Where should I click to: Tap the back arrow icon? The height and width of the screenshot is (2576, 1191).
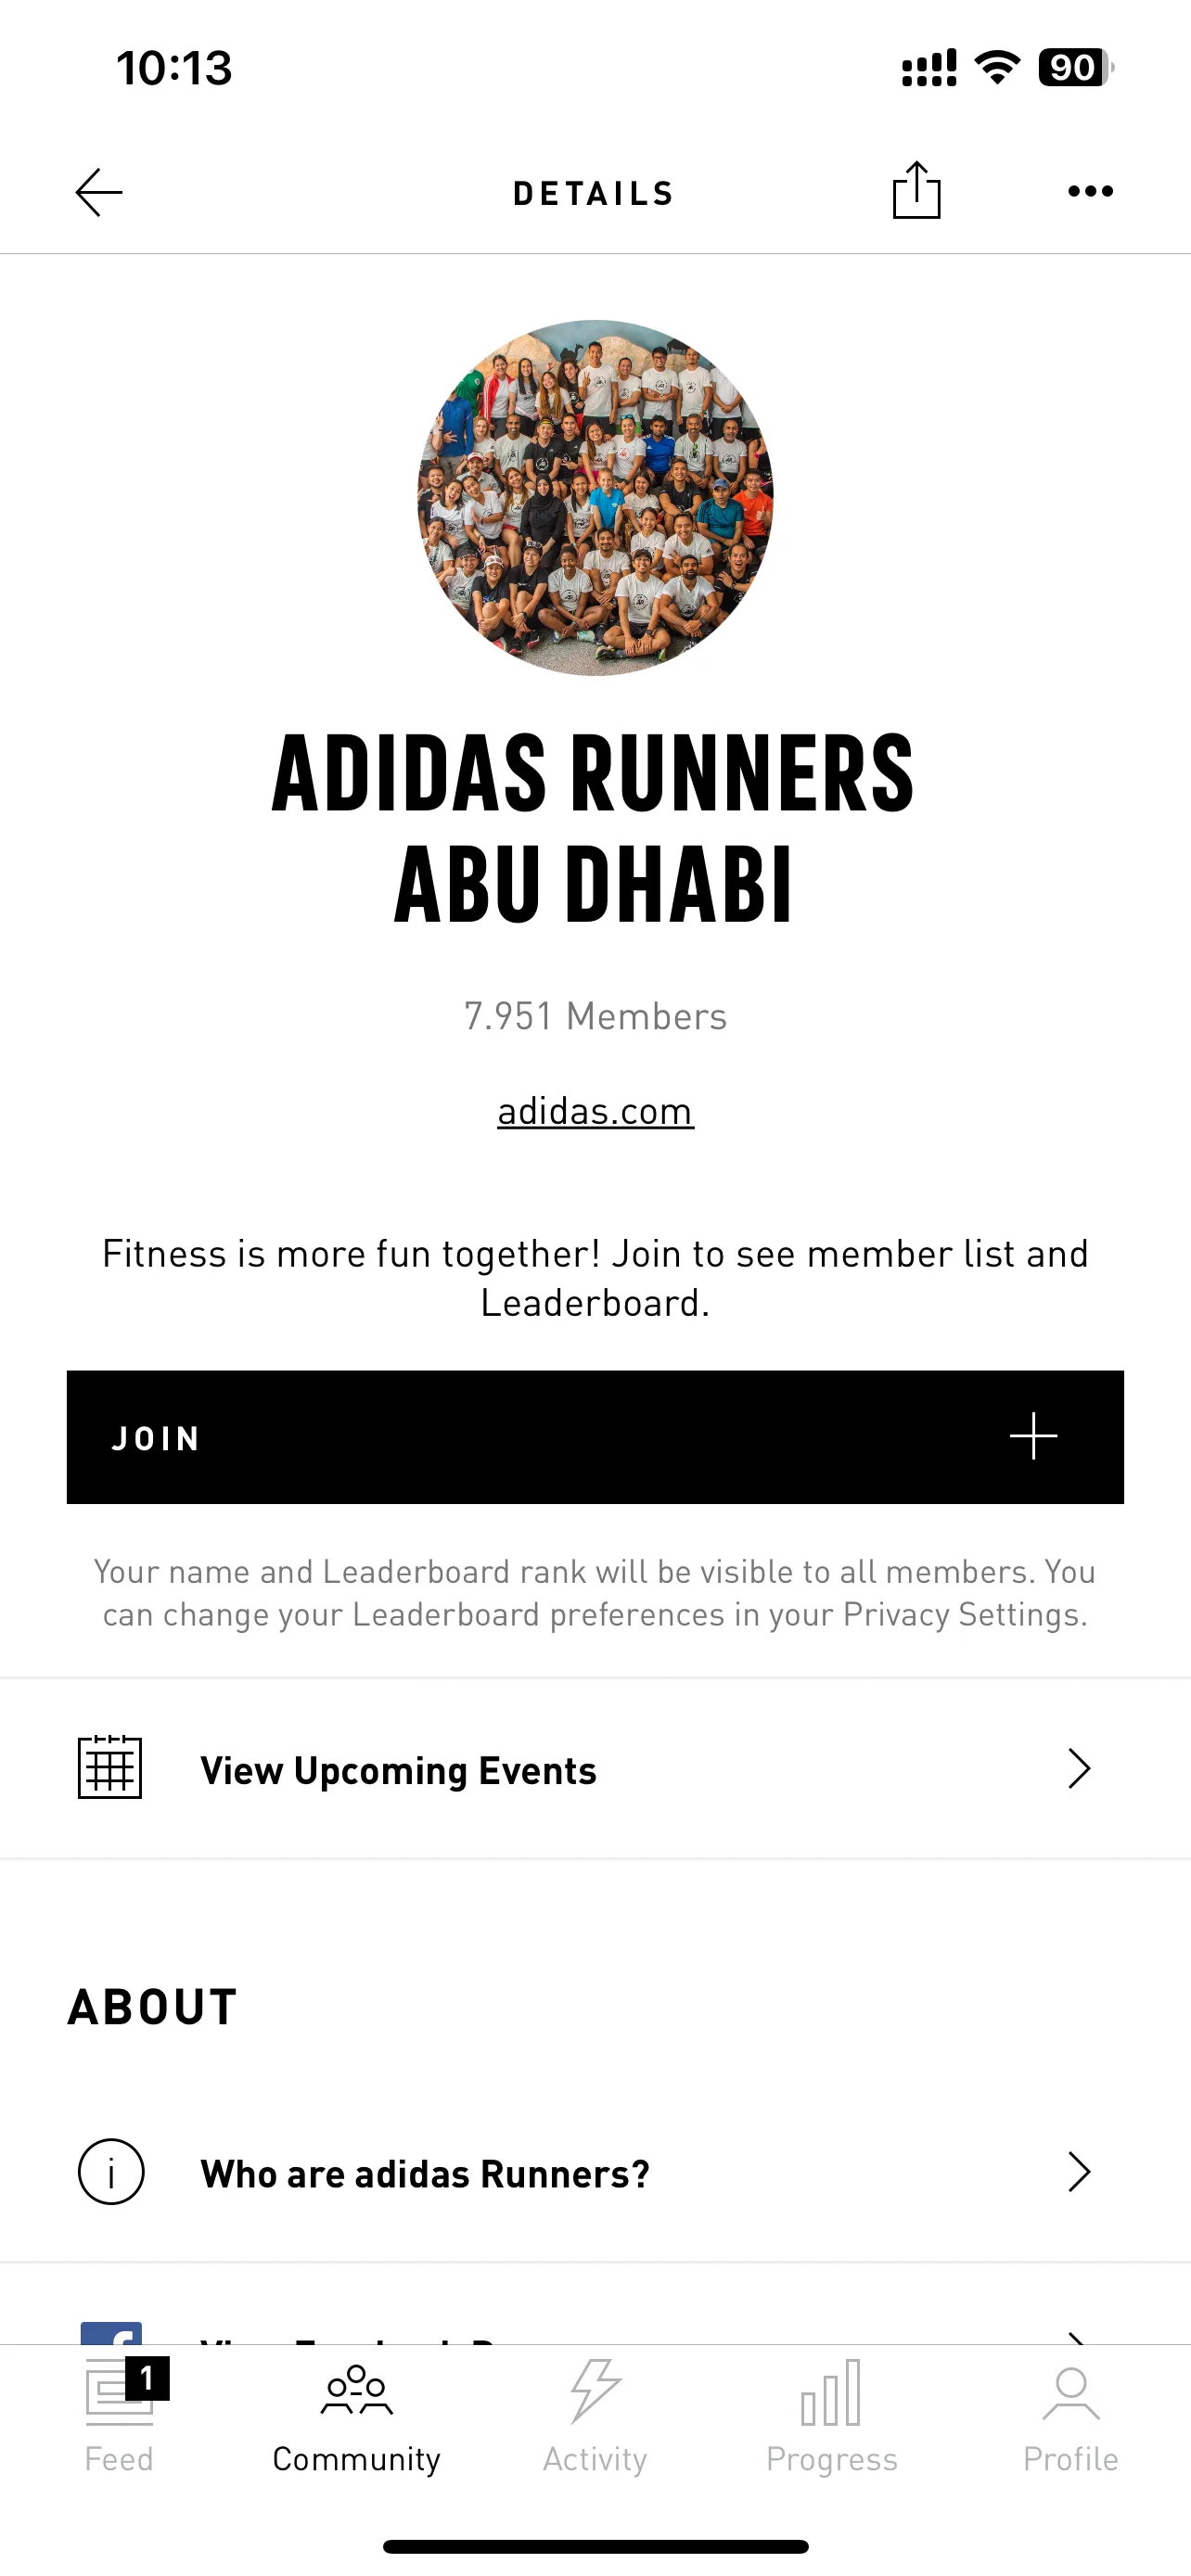coord(99,192)
